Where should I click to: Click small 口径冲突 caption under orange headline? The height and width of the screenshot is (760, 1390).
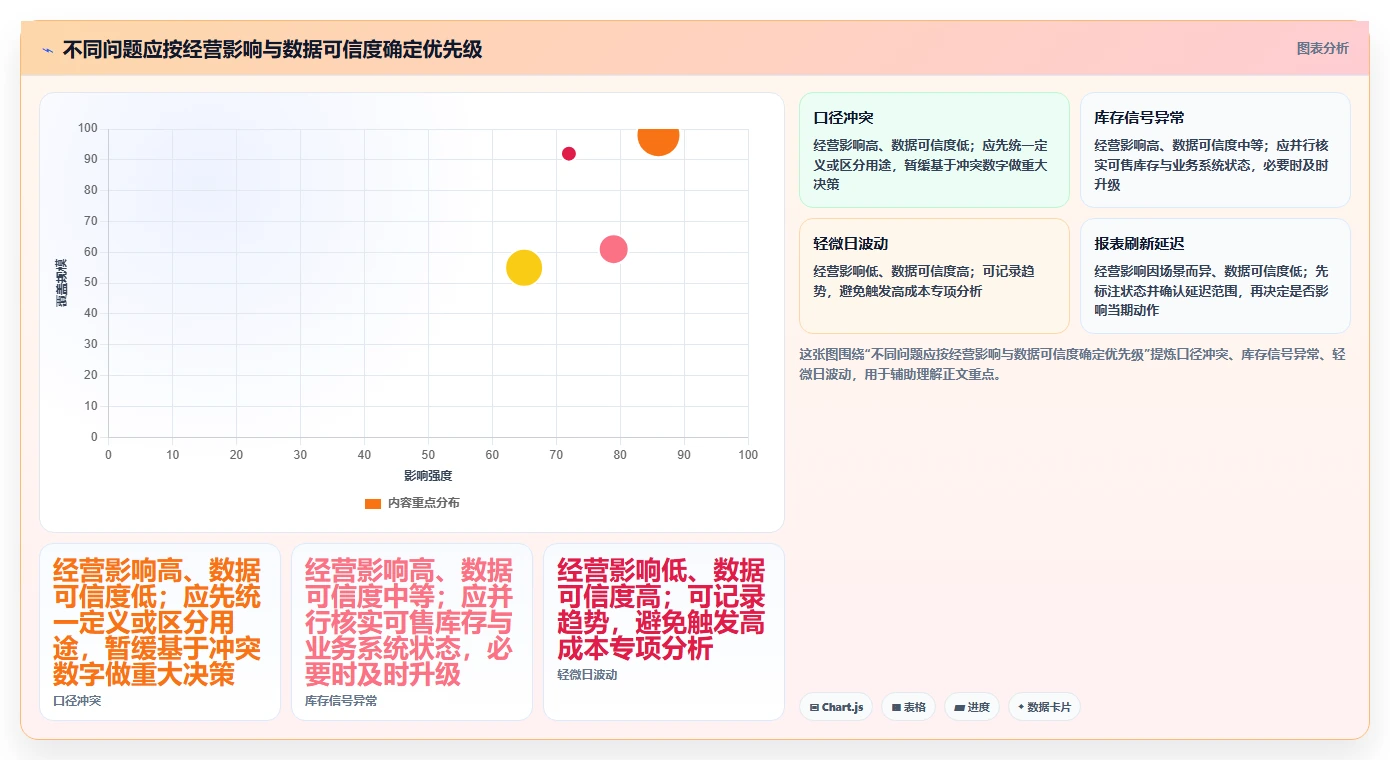(77, 701)
